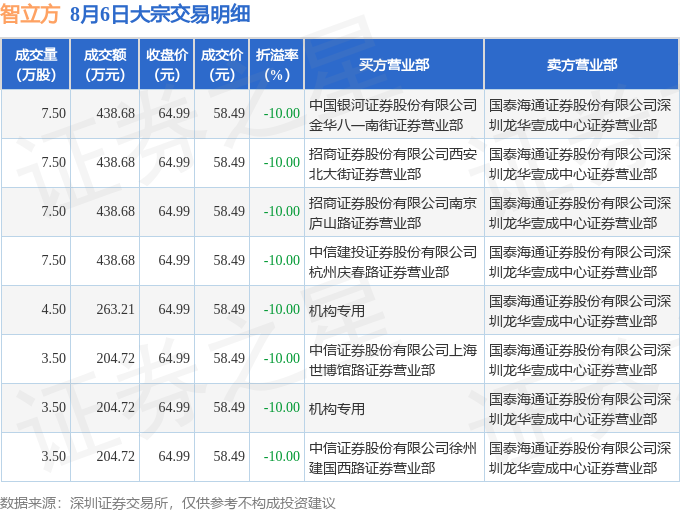Image resolution: width=680 pixels, height=512 pixels.
Task: Select the 收盘价(元) column header
Action: point(167,65)
